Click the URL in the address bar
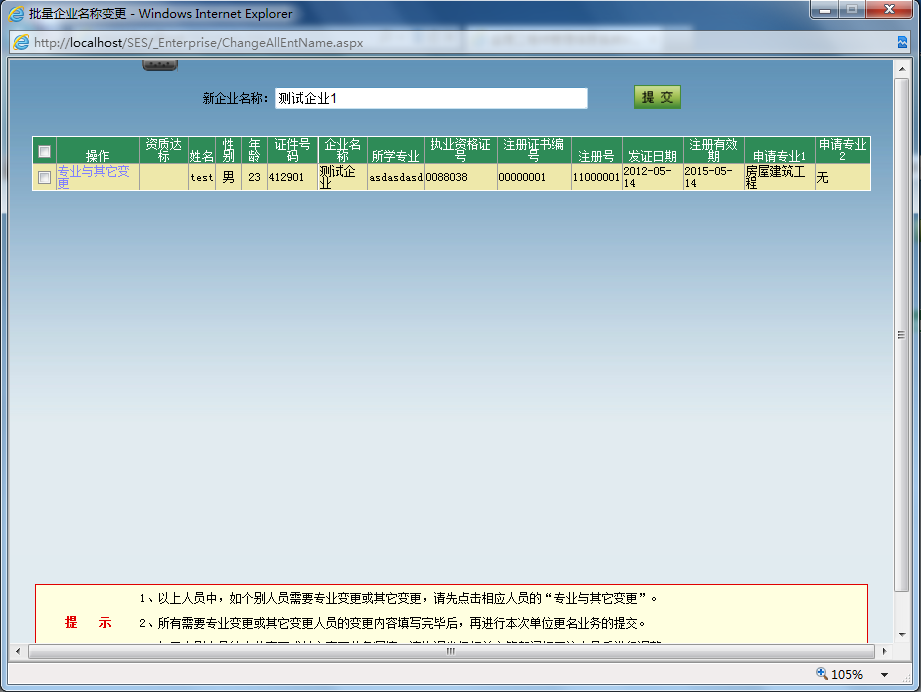The image size is (921, 692). [198, 43]
